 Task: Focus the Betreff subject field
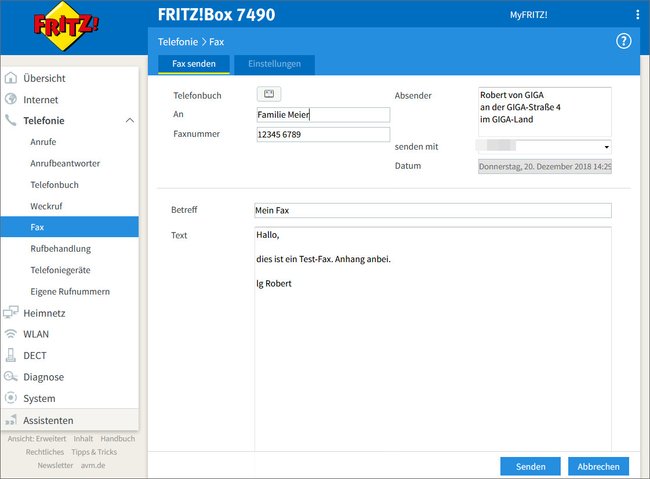433,210
